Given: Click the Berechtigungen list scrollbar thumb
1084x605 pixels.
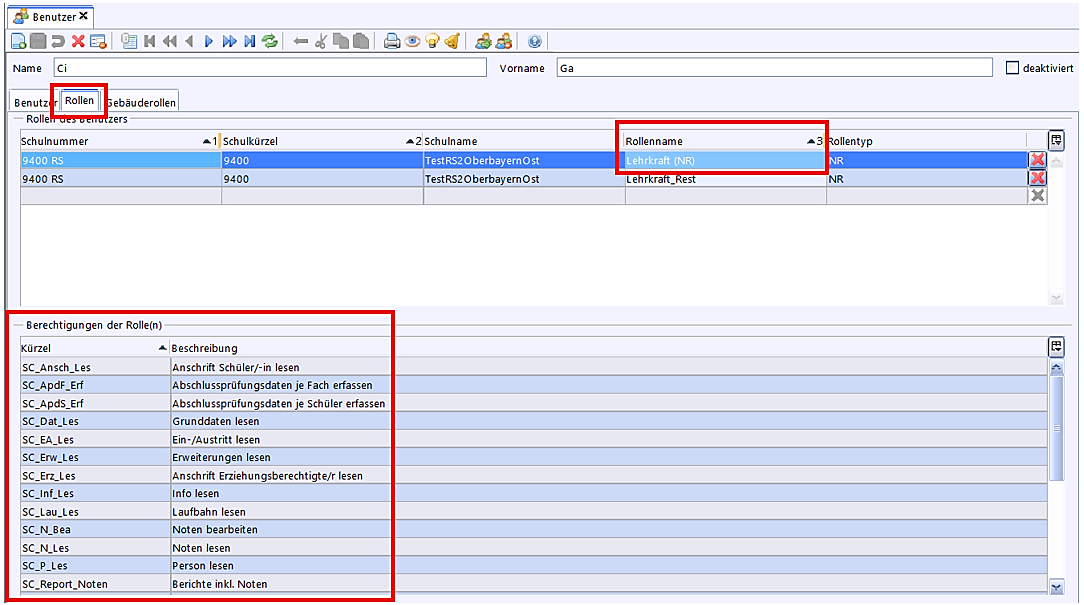Looking at the screenshot, I should [x=1056, y=428].
